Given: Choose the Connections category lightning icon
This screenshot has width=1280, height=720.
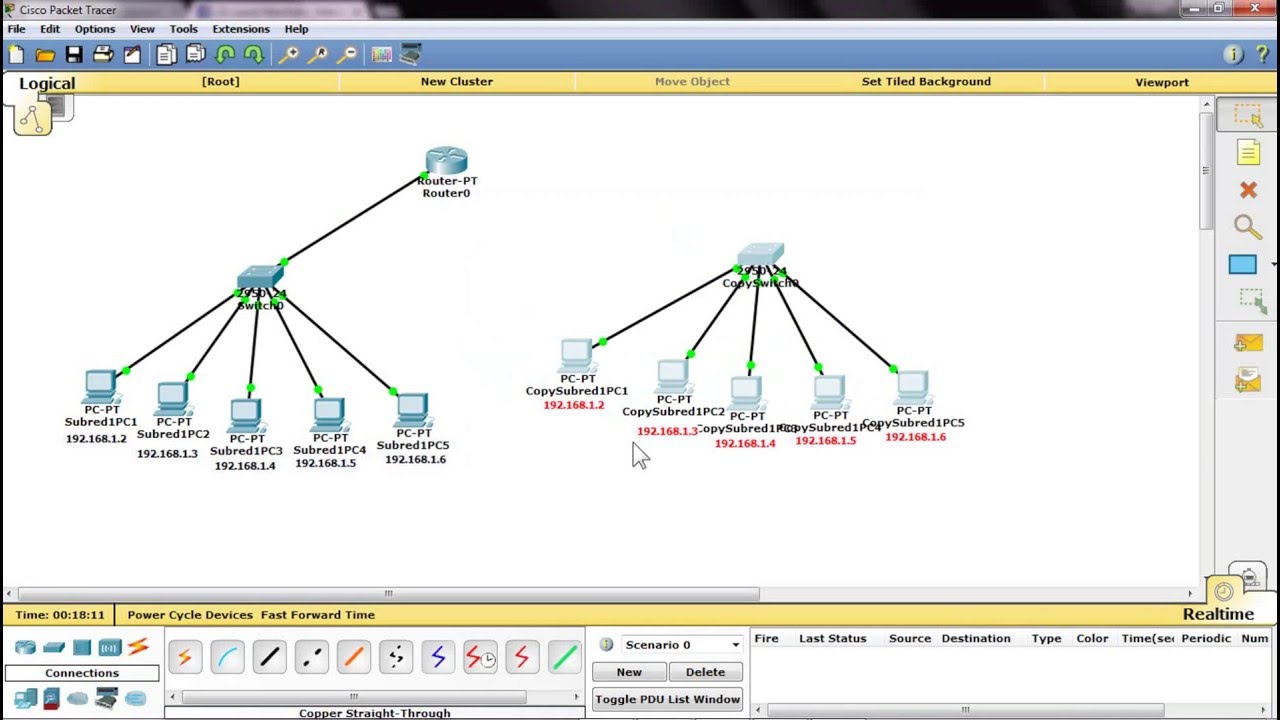Looking at the screenshot, I should click(x=138, y=648).
